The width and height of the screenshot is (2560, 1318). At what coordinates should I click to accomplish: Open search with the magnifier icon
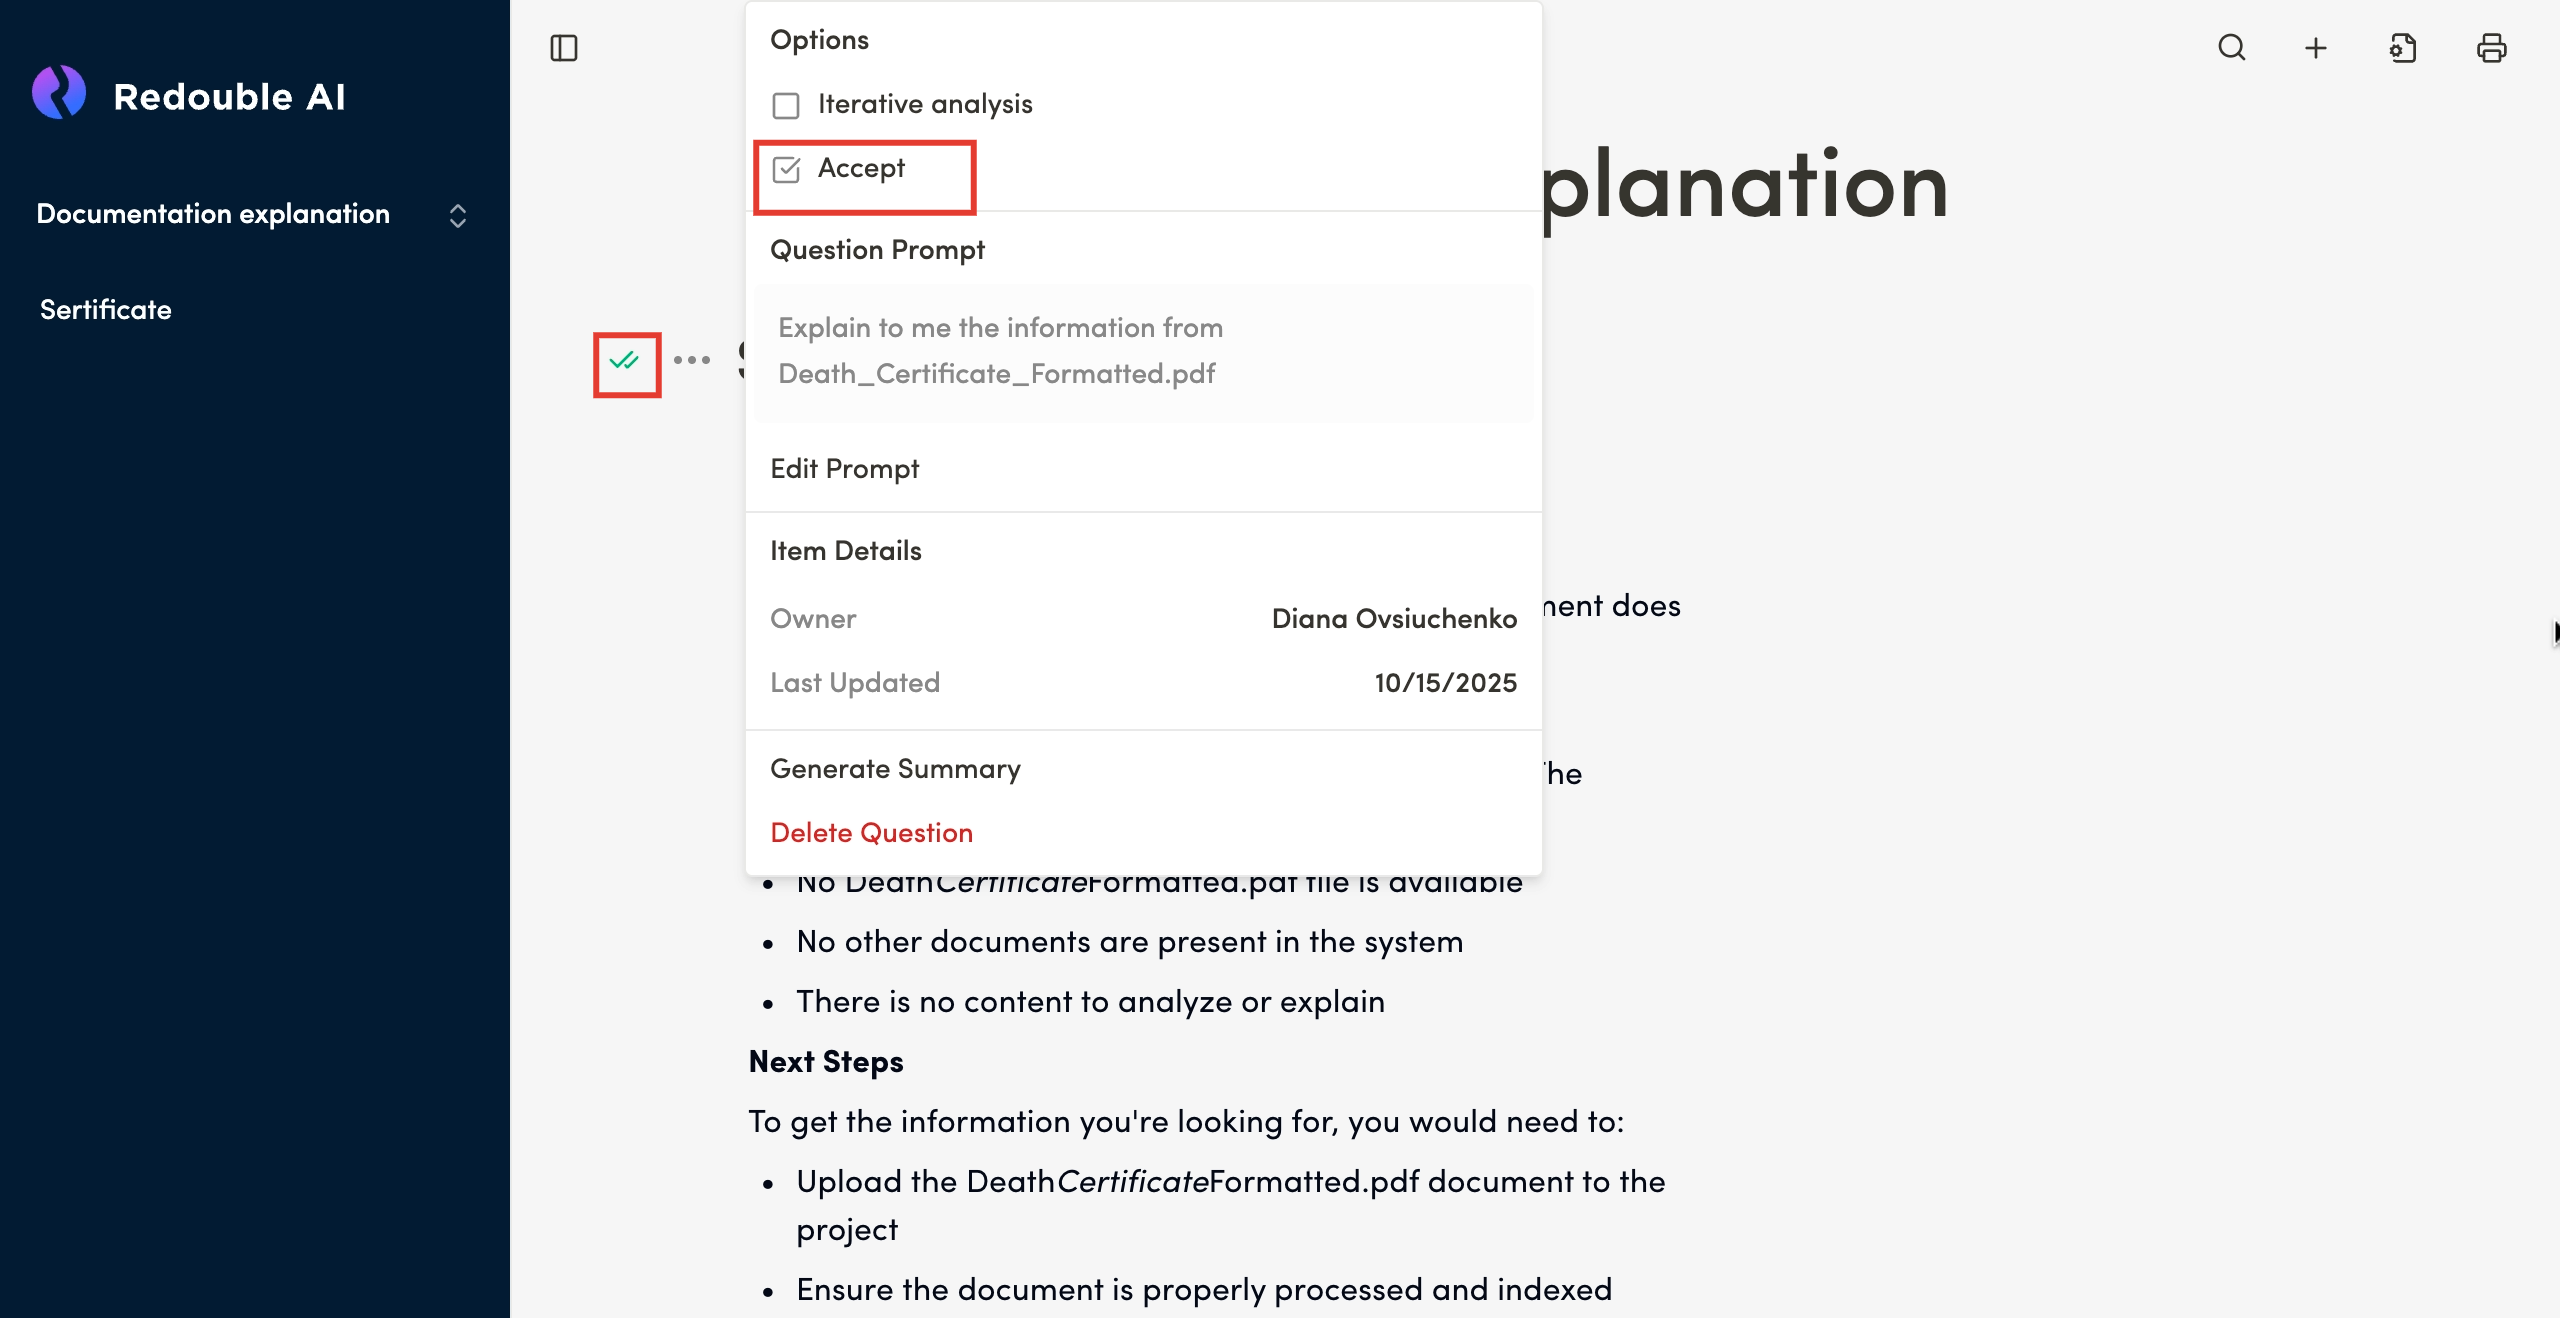pos(2231,48)
